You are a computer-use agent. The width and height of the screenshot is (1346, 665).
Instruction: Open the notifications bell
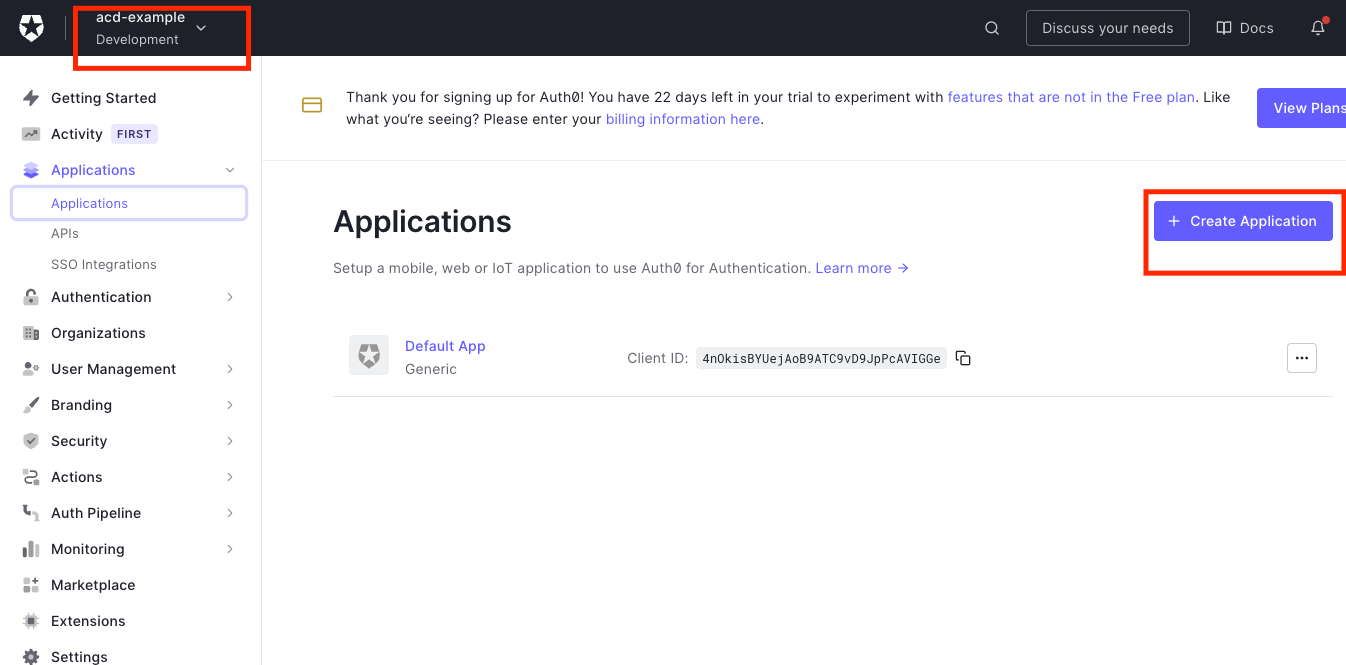1318,28
